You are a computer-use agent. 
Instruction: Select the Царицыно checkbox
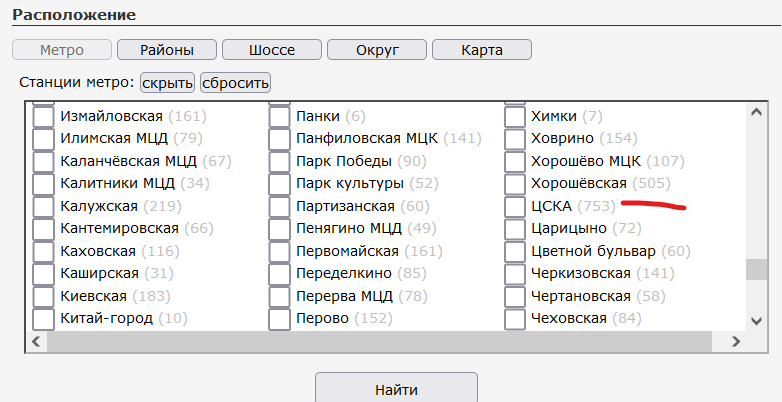tap(515, 229)
